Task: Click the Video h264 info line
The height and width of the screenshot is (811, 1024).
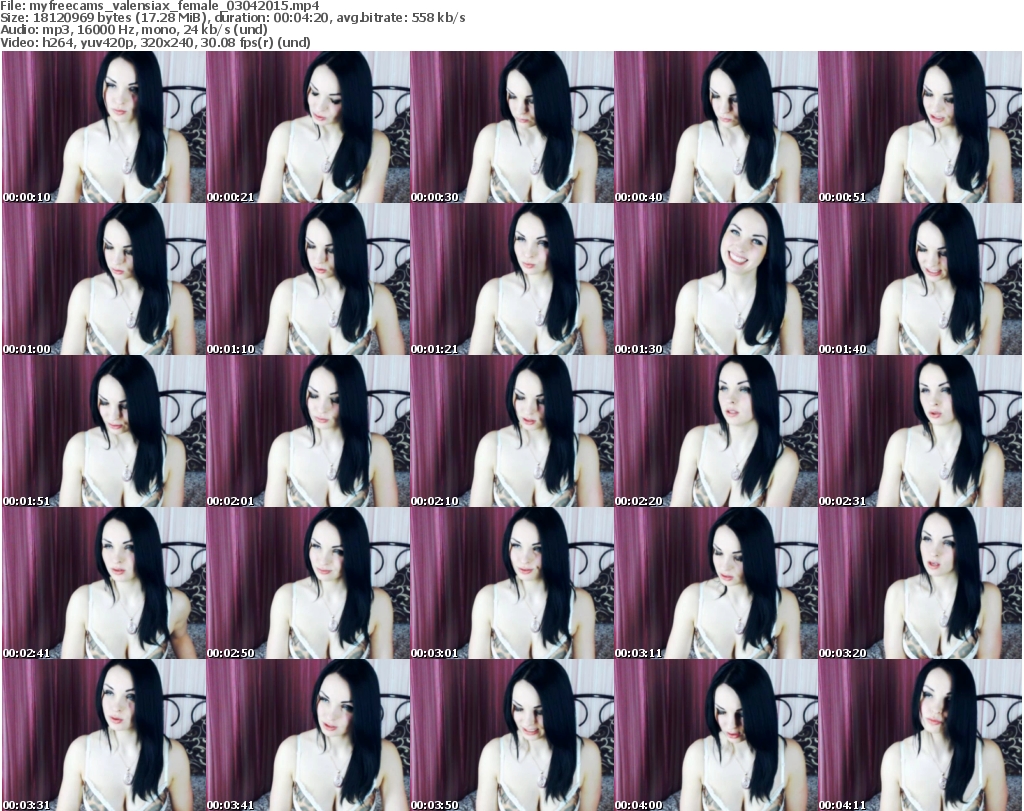Action: (155, 42)
